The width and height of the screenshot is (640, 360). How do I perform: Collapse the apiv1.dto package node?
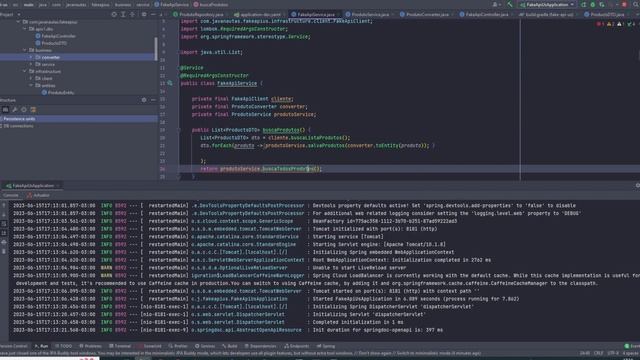coord(25,29)
